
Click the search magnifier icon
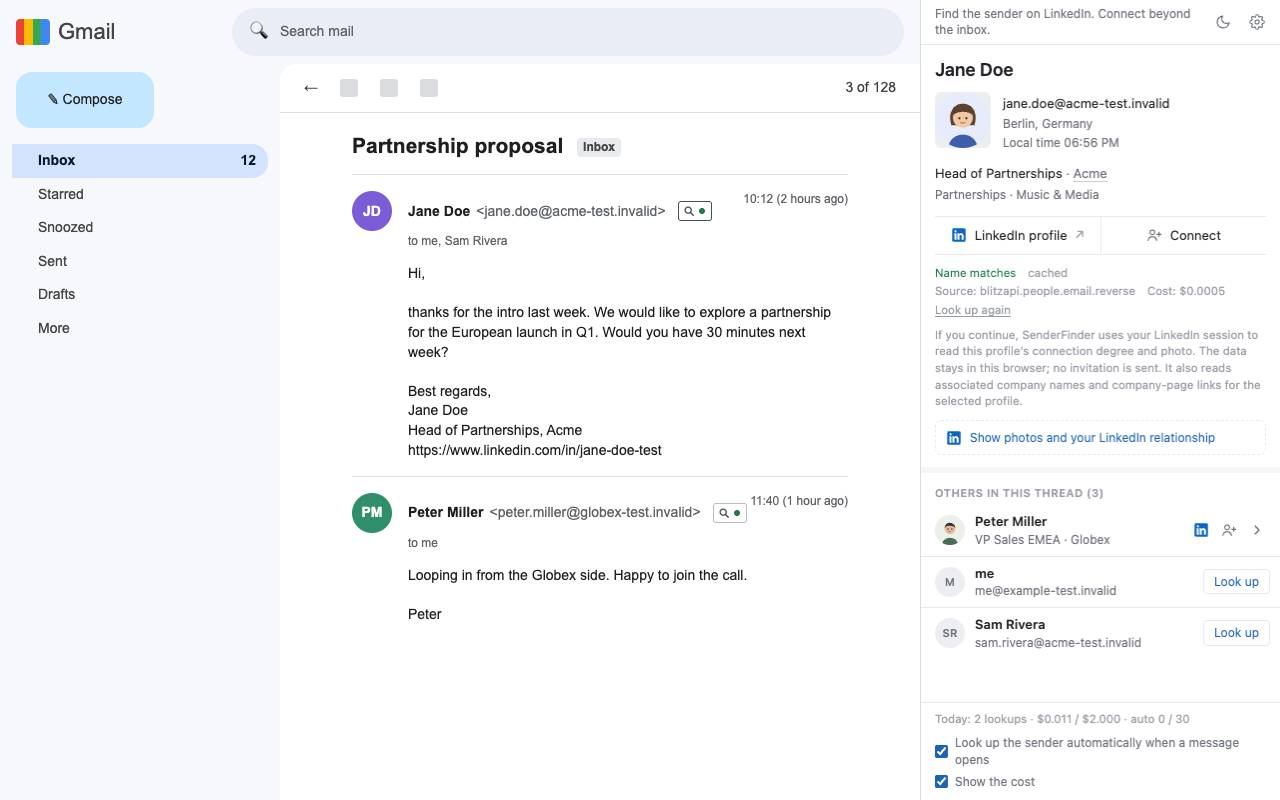click(259, 31)
